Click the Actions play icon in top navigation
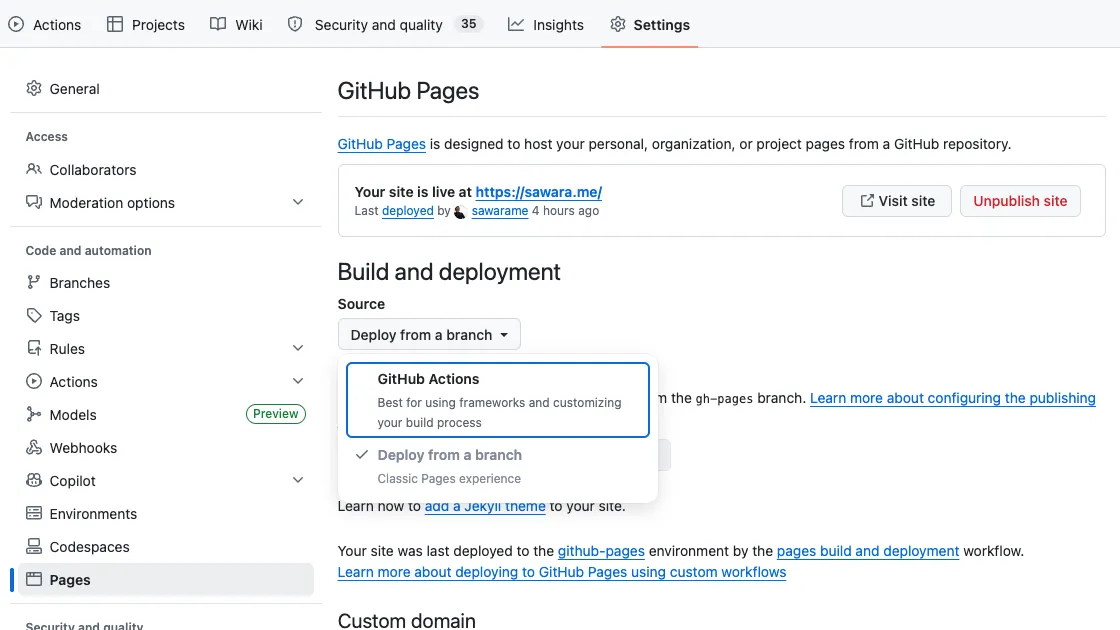Viewport: 1120px width, 630px height. point(16,24)
